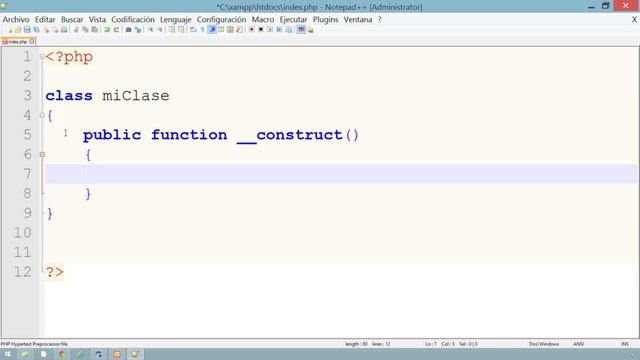Click the Copy toolbar icon
Screen dimensions: 640x360
[x=85, y=30]
